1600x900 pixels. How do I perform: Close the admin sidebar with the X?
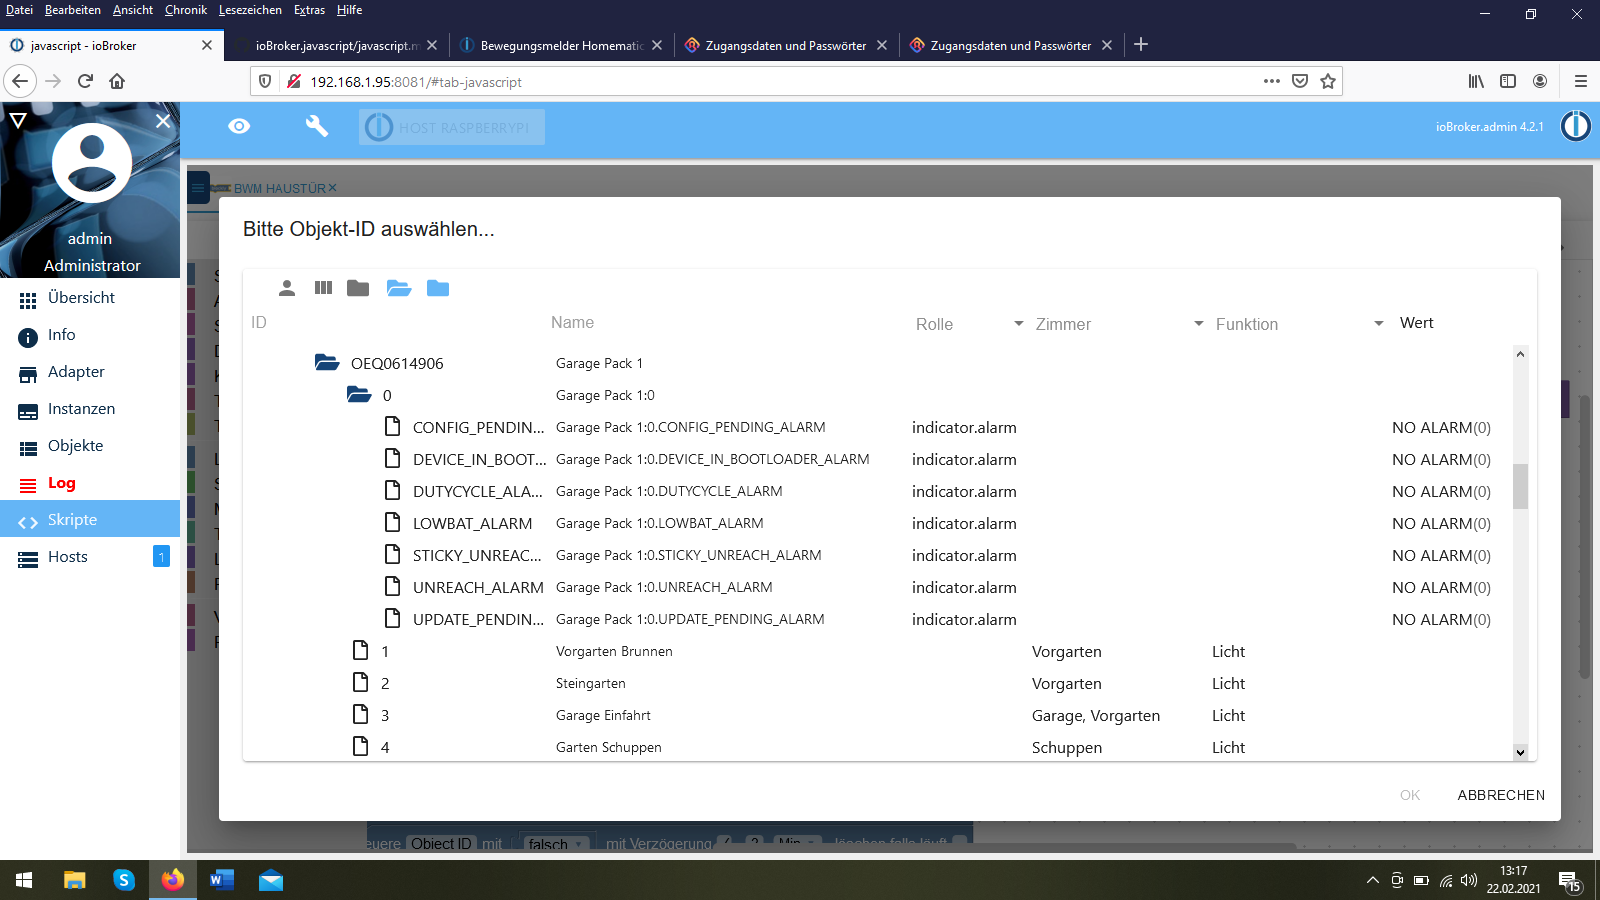pos(163,120)
